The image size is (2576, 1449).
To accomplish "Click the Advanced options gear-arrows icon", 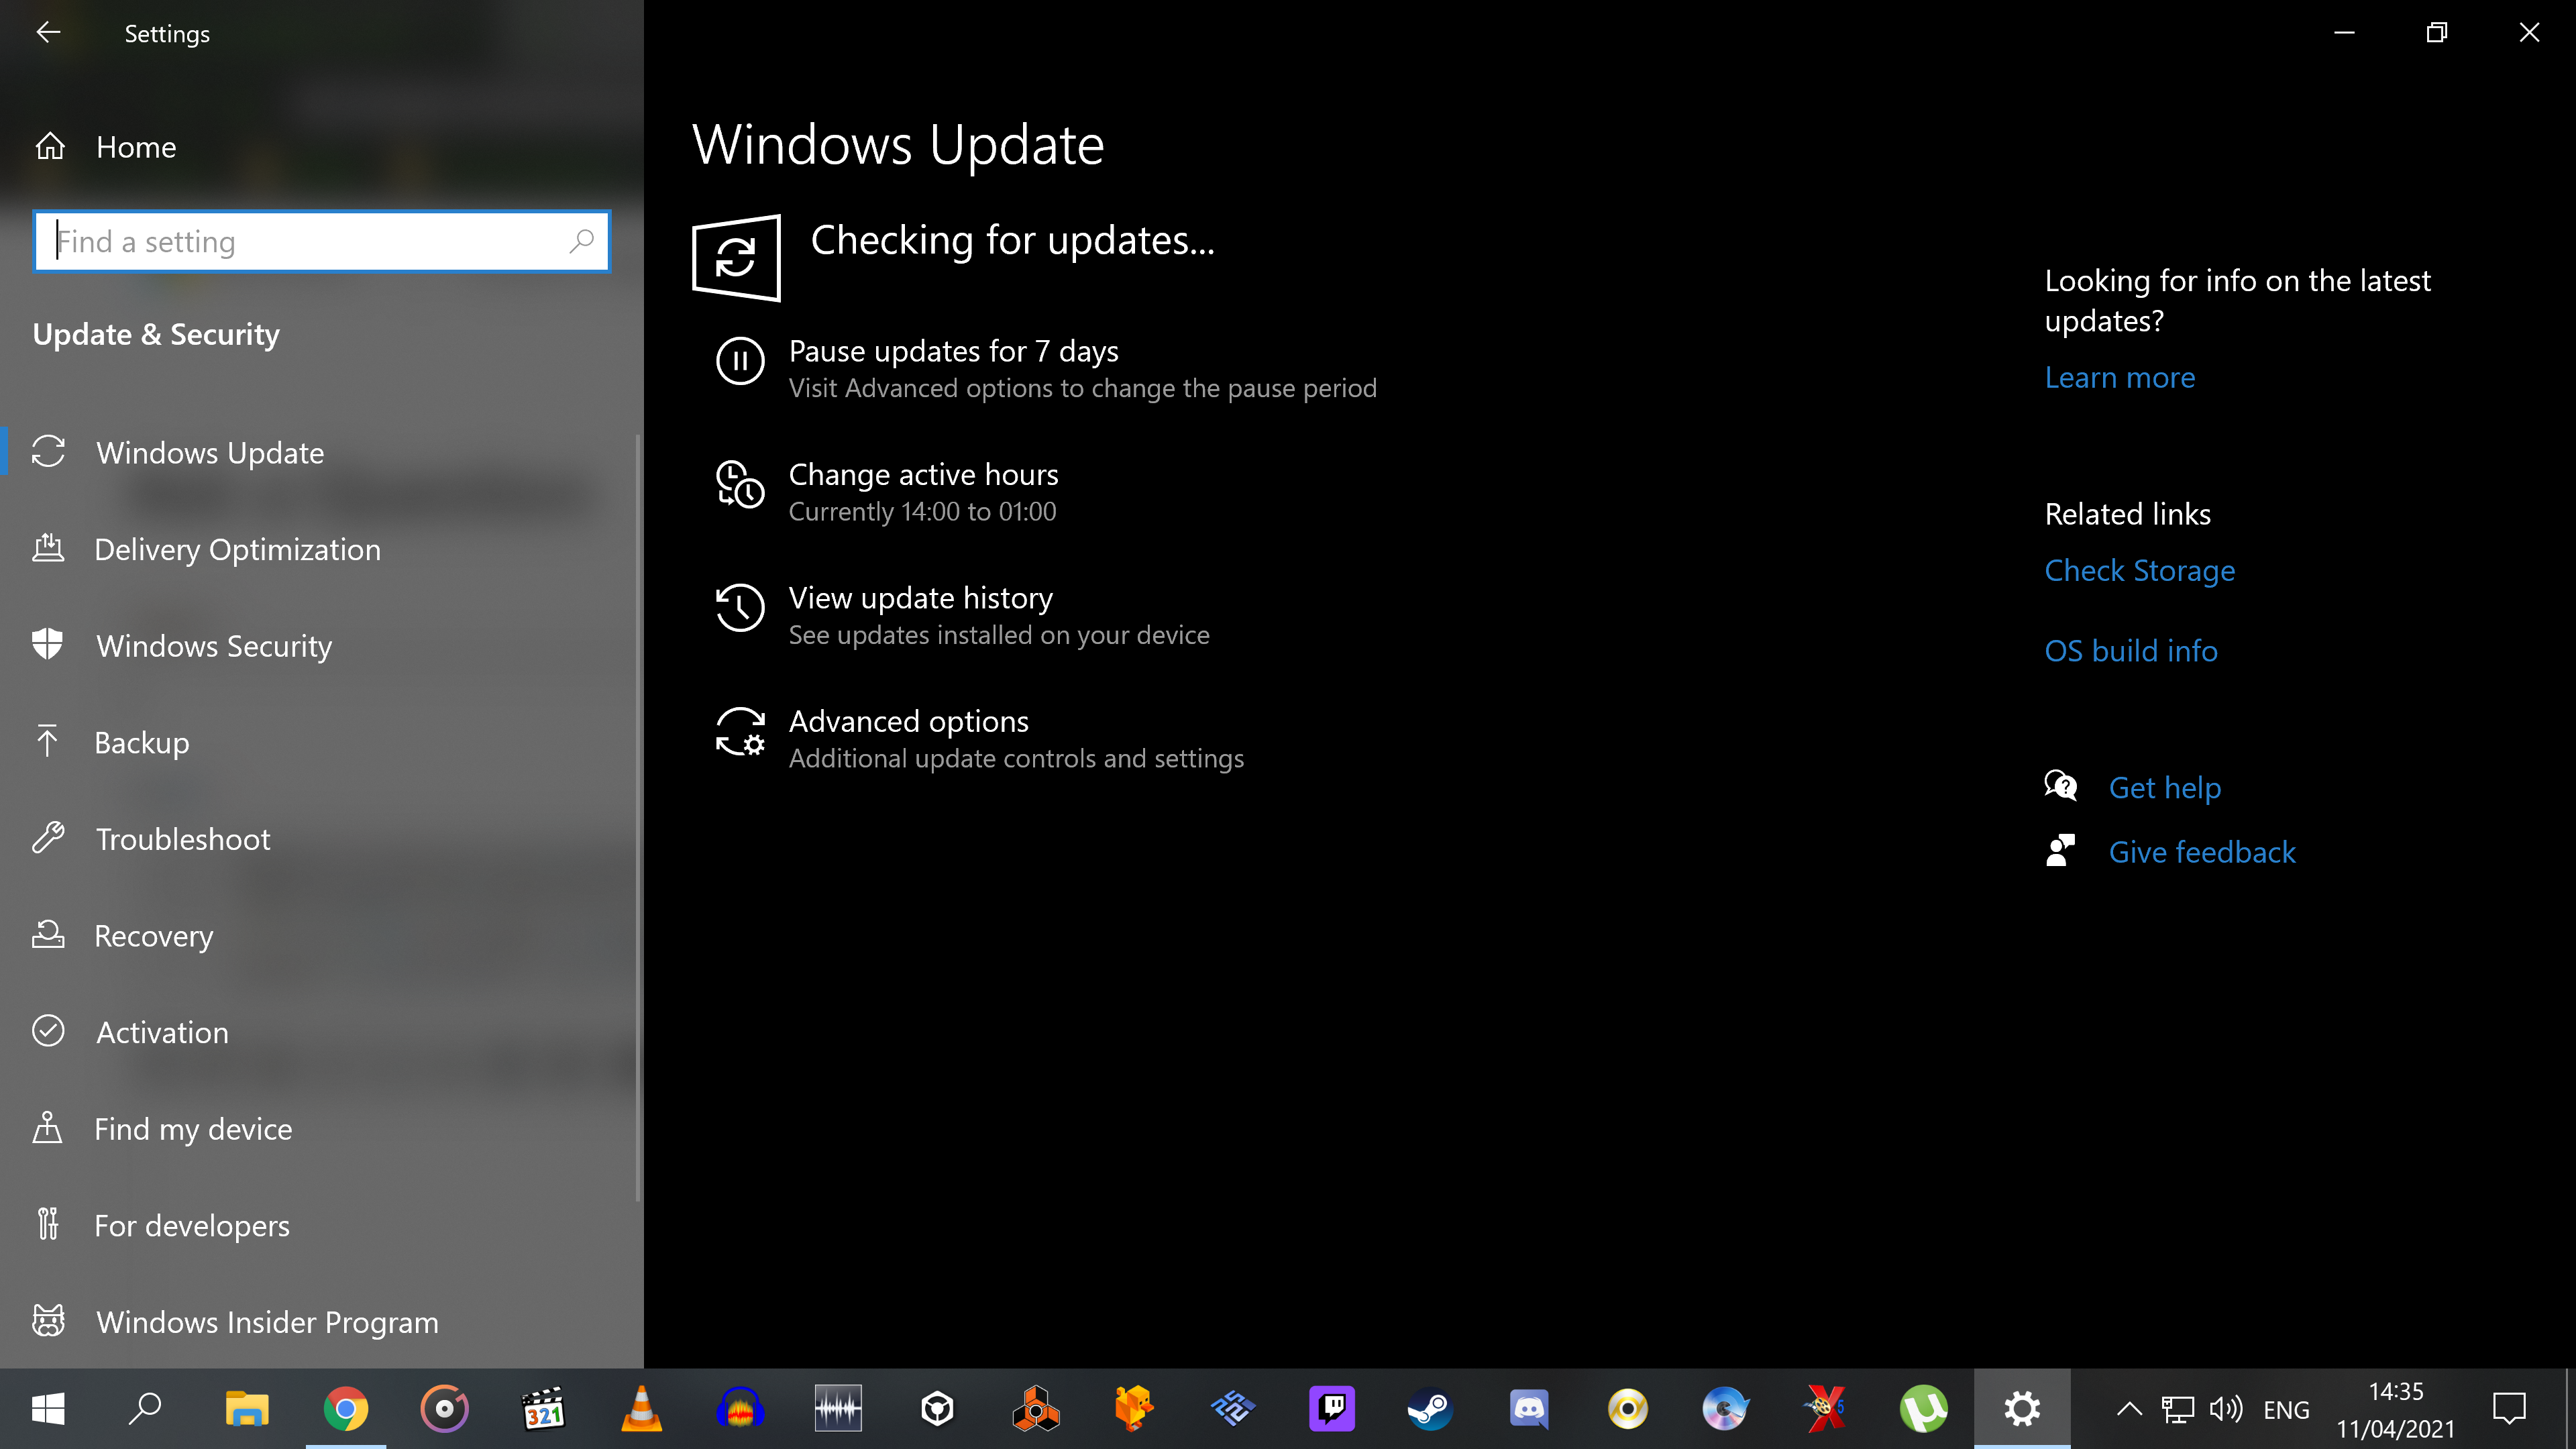I will [x=740, y=731].
